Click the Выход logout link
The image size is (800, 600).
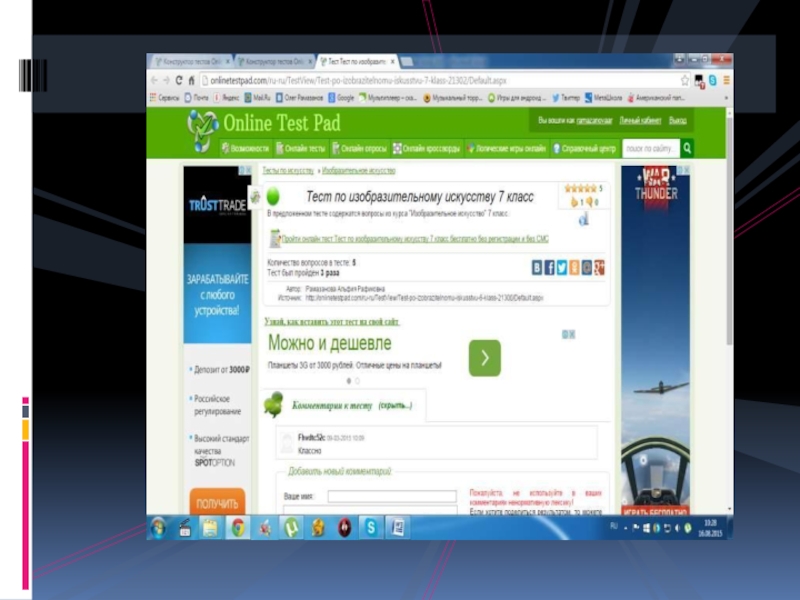(678, 121)
